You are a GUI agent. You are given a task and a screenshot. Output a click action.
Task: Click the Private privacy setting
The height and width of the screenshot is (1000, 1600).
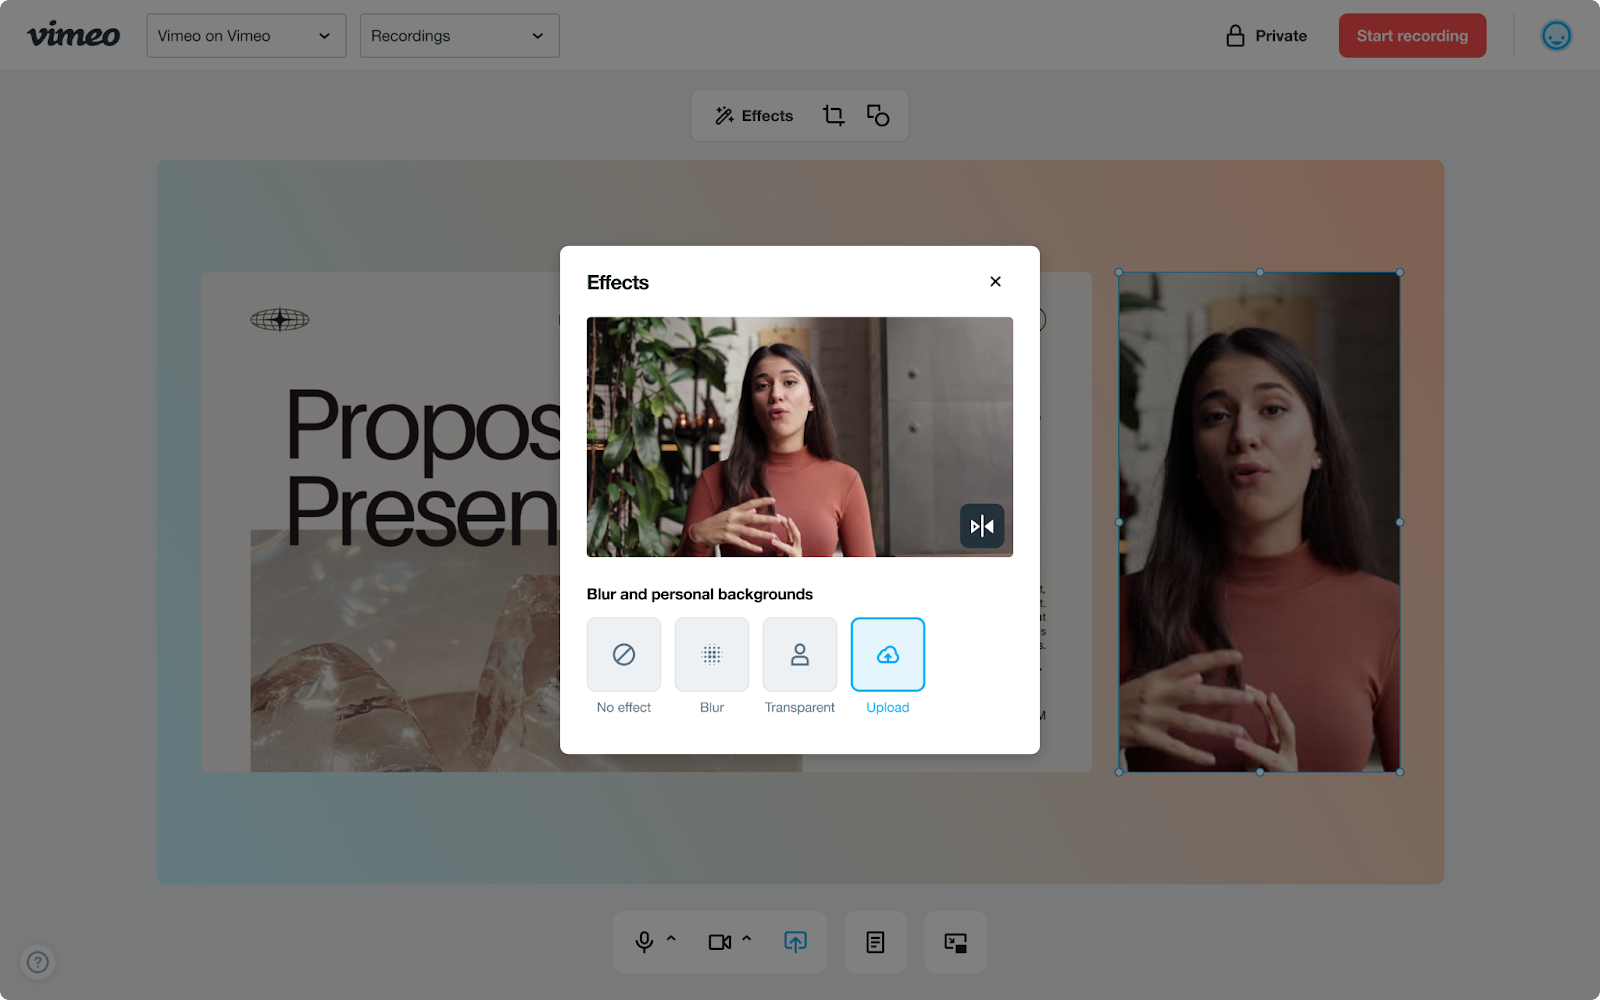pos(1267,36)
